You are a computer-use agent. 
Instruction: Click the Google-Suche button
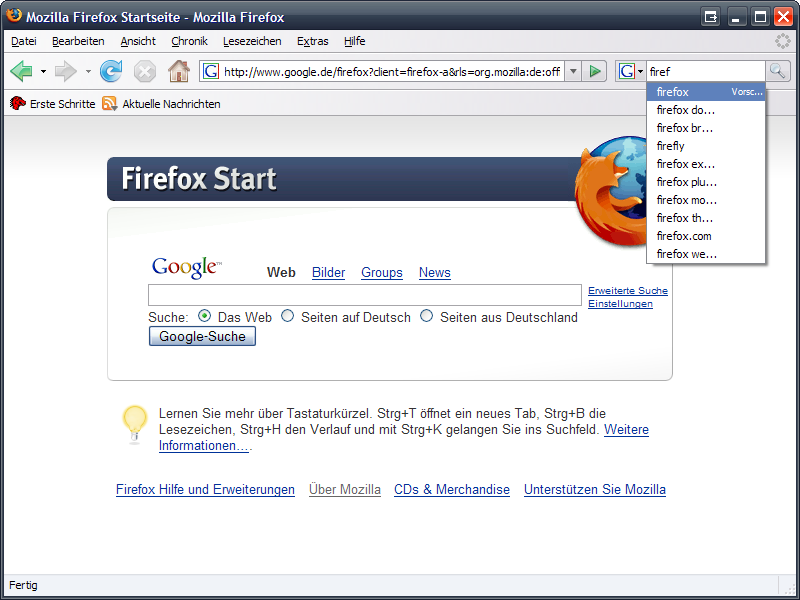click(202, 336)
